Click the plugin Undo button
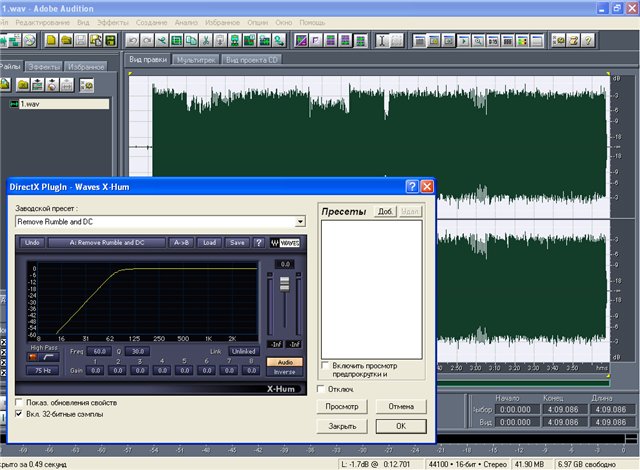This screenshot has height=470, width=640. pos(32,242)
